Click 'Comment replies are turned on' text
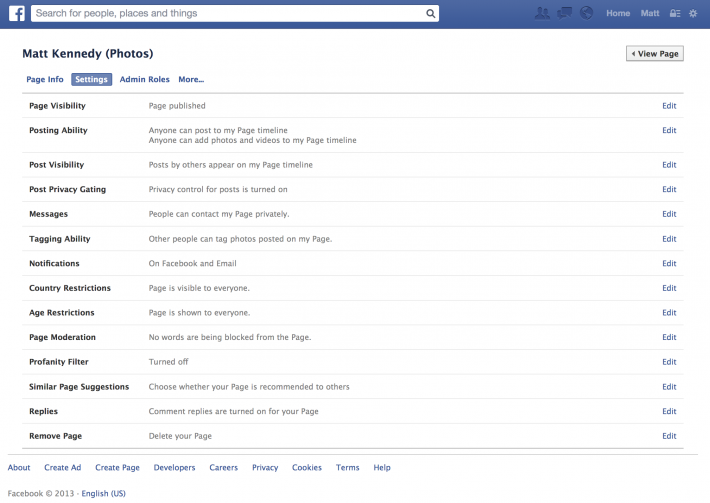Viewport: 710px width, 503px height. pyautogui.click(x=233, y=412)
